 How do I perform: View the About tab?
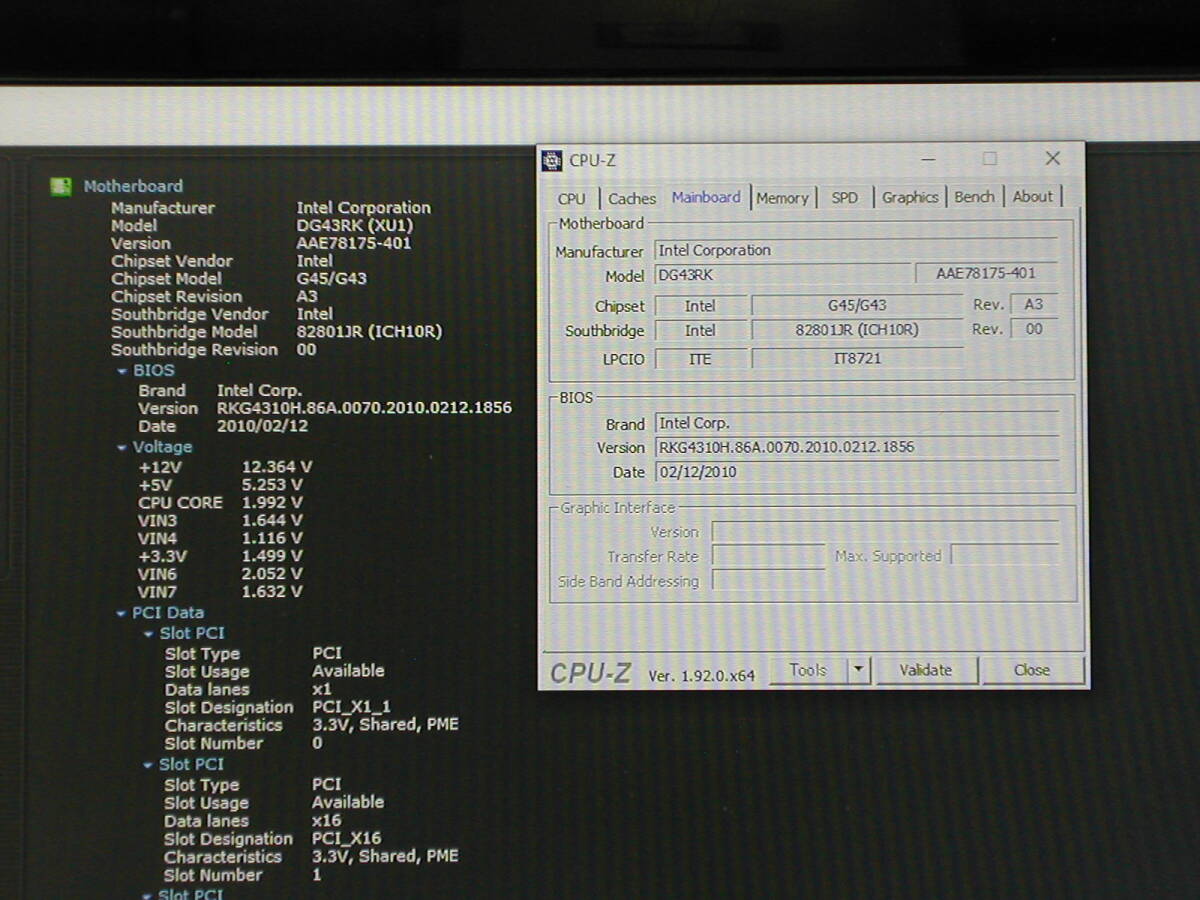[x=1032, y=197]
